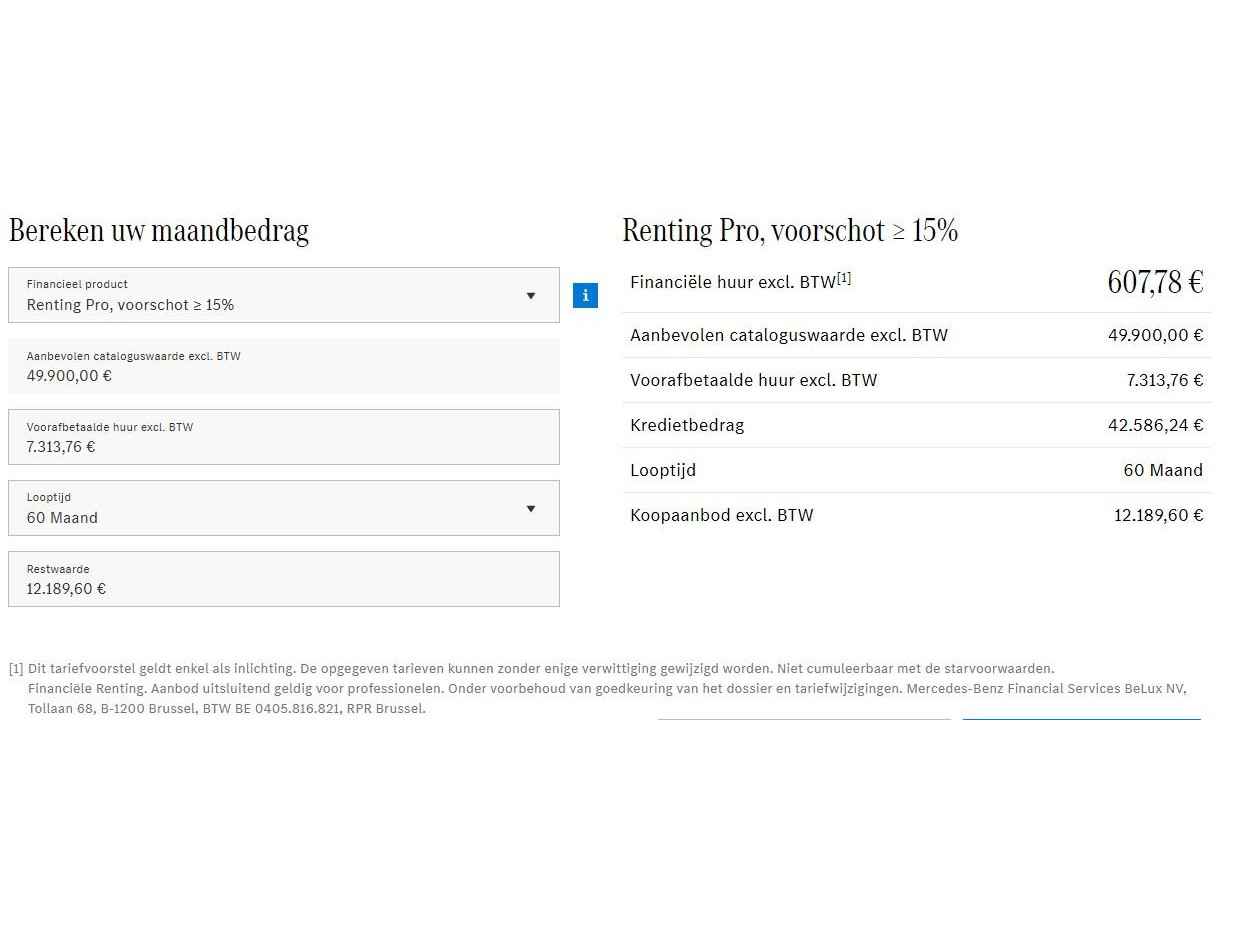Click the 'Renting Pro, voorschot ≥ 15%' results heading
The image size is (1240, 930).
tap(790, 231)
